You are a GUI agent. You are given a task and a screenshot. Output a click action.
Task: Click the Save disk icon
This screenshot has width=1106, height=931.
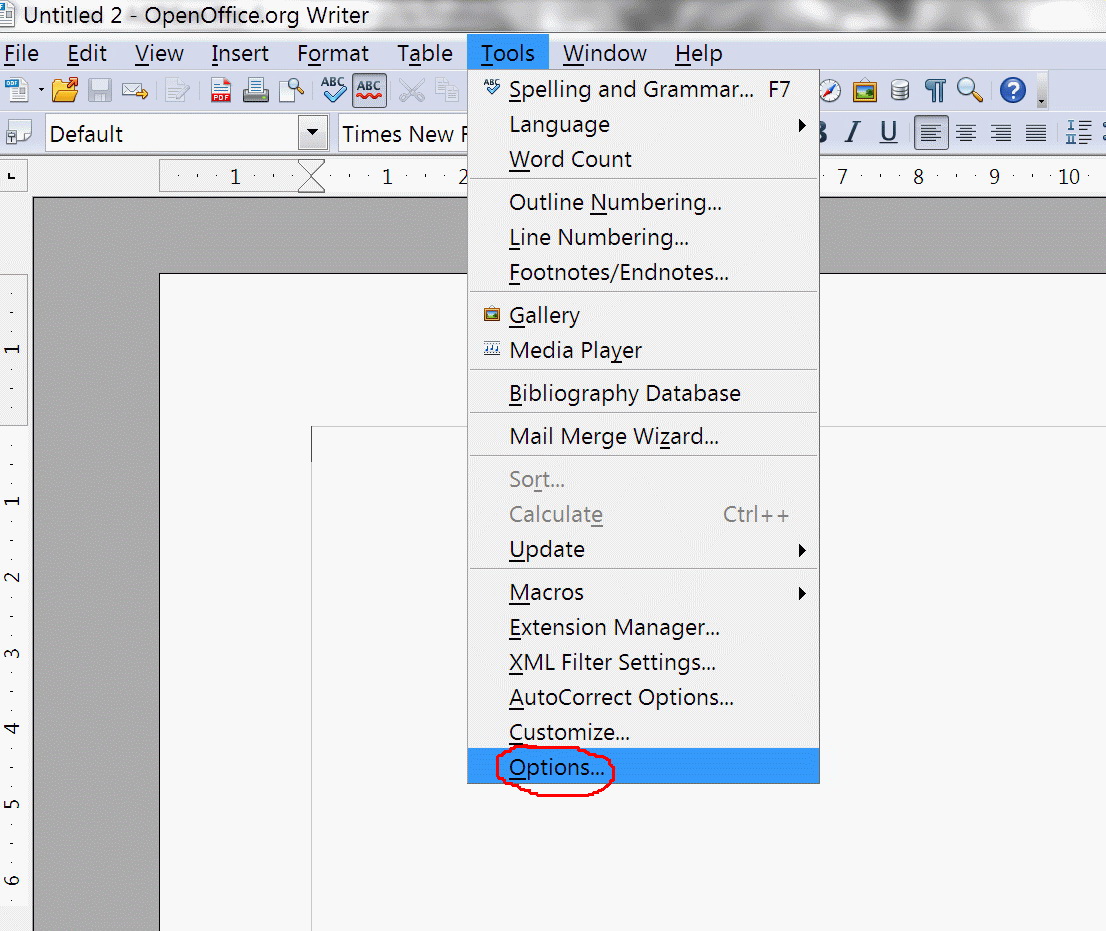coord(99,90)
